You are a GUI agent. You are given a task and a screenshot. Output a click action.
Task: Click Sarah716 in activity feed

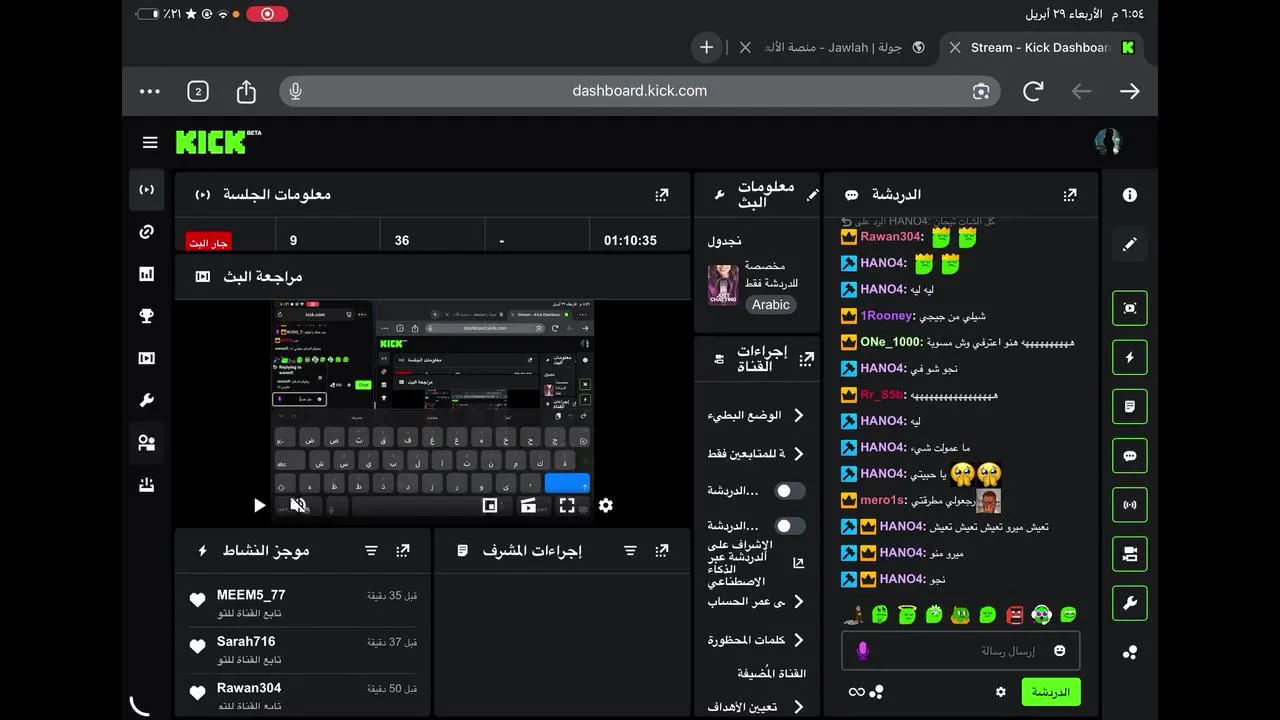[x=246, y=641]
